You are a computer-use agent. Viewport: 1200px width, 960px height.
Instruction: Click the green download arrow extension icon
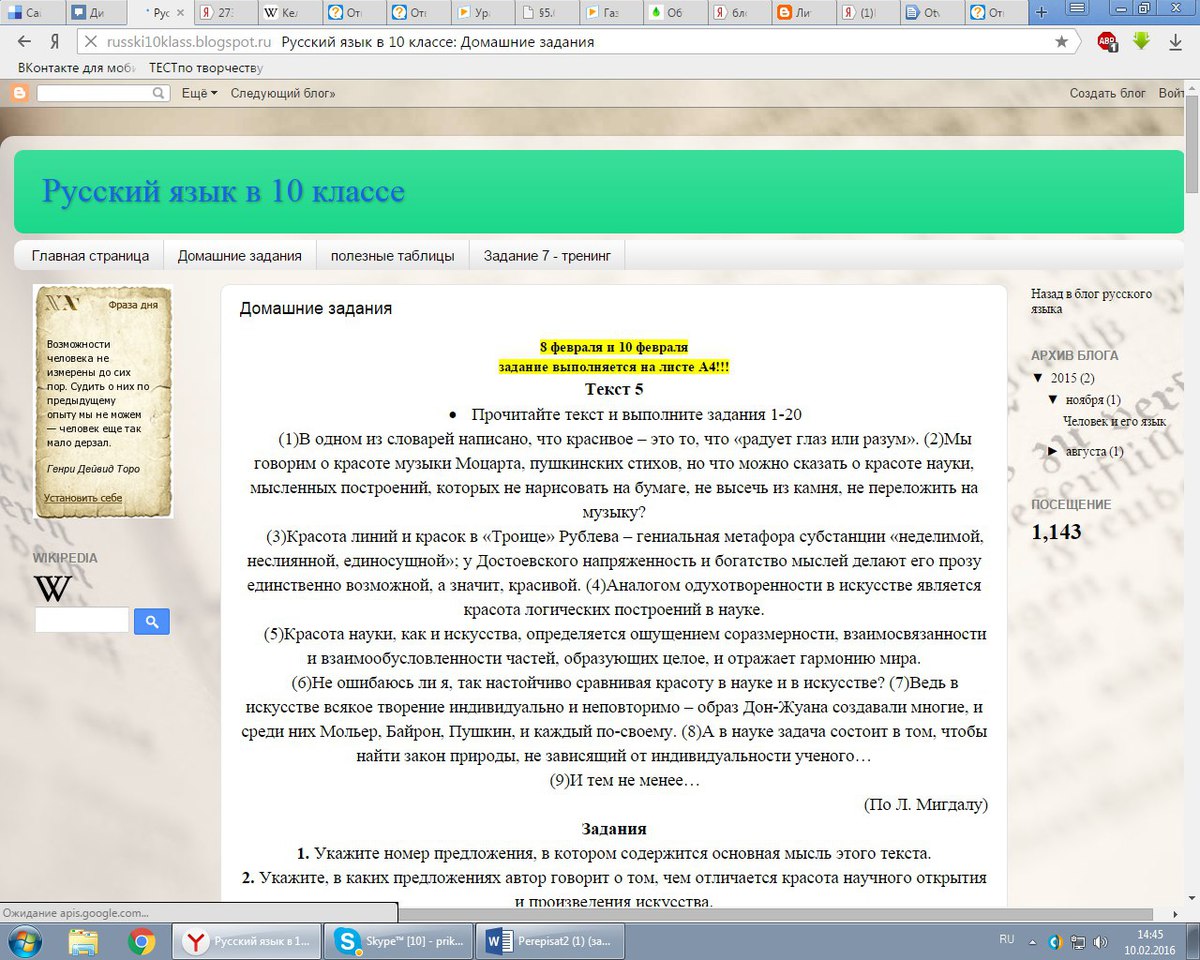(x=1141, y=41)
